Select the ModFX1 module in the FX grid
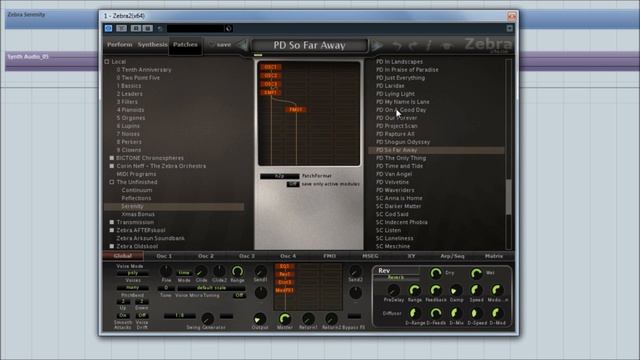Image resolution: width=640 pixels, height=360 pixels. tap(284, 290)
